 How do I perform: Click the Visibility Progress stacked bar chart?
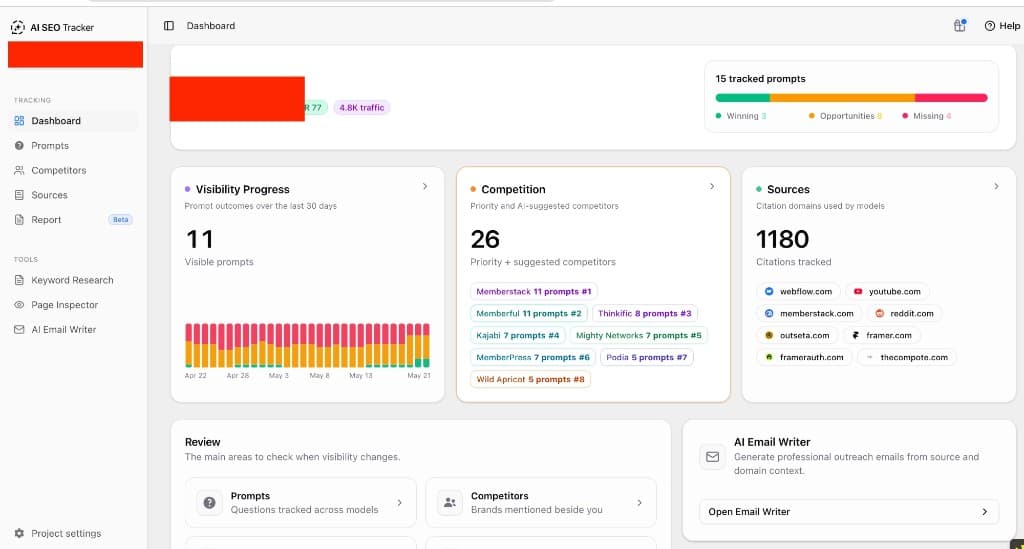[x=308, y=345]
